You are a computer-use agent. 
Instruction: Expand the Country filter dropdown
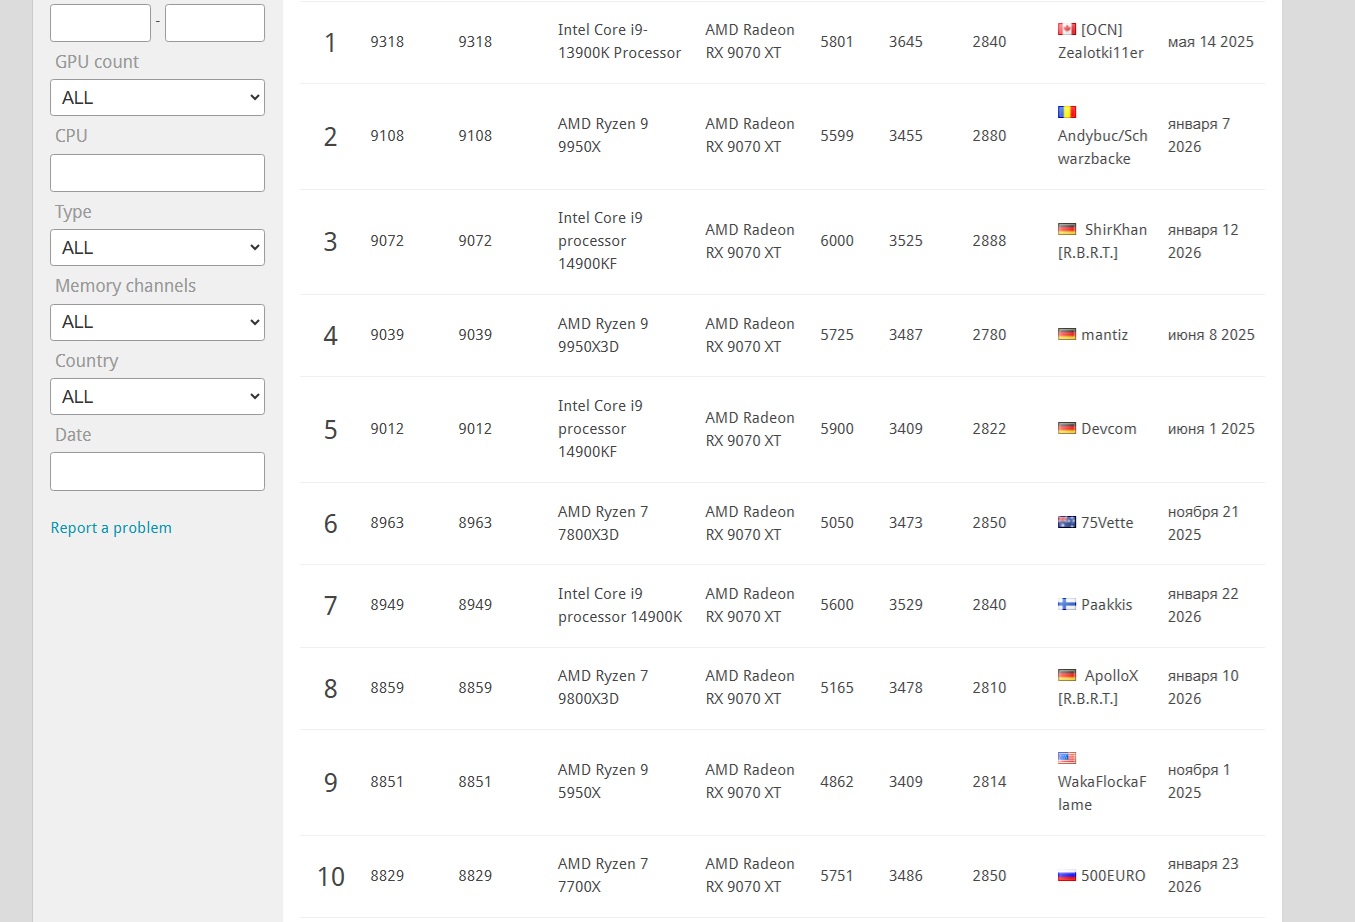coord(157,397)
